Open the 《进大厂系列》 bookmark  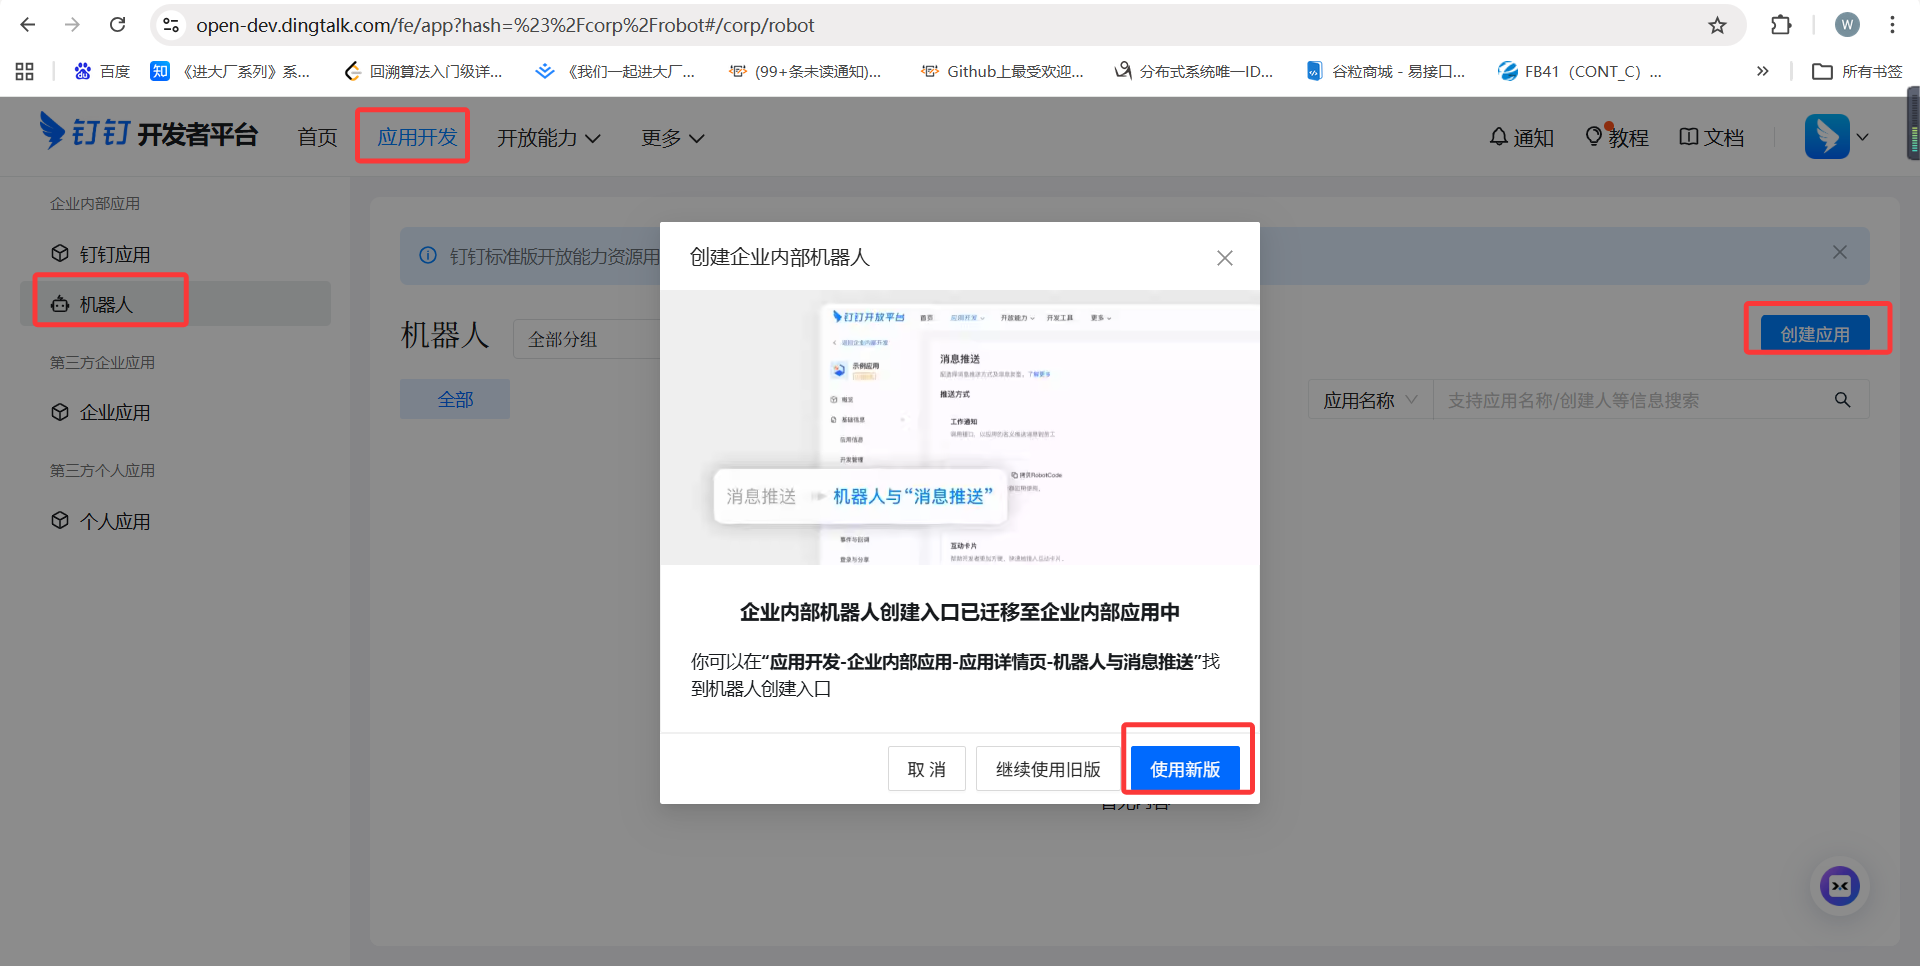[x=230, y=71]
